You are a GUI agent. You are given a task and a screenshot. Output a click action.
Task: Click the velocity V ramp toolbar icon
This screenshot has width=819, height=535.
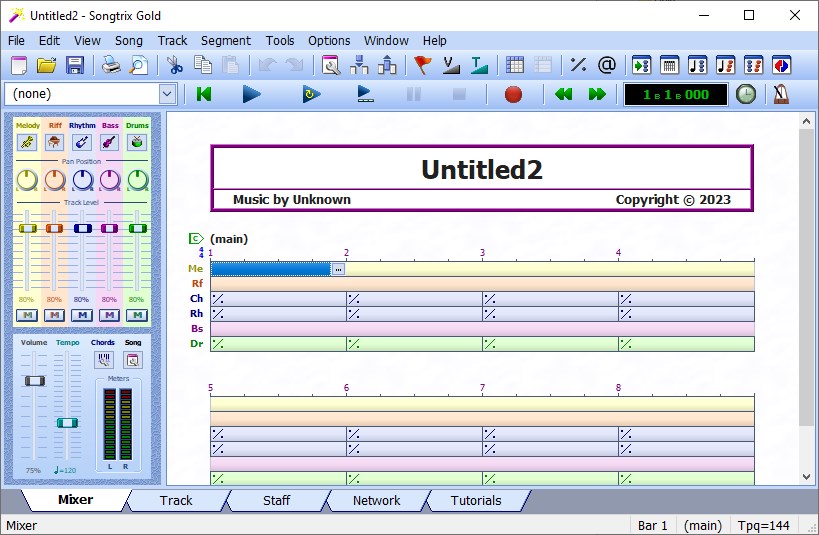(451, 65)
